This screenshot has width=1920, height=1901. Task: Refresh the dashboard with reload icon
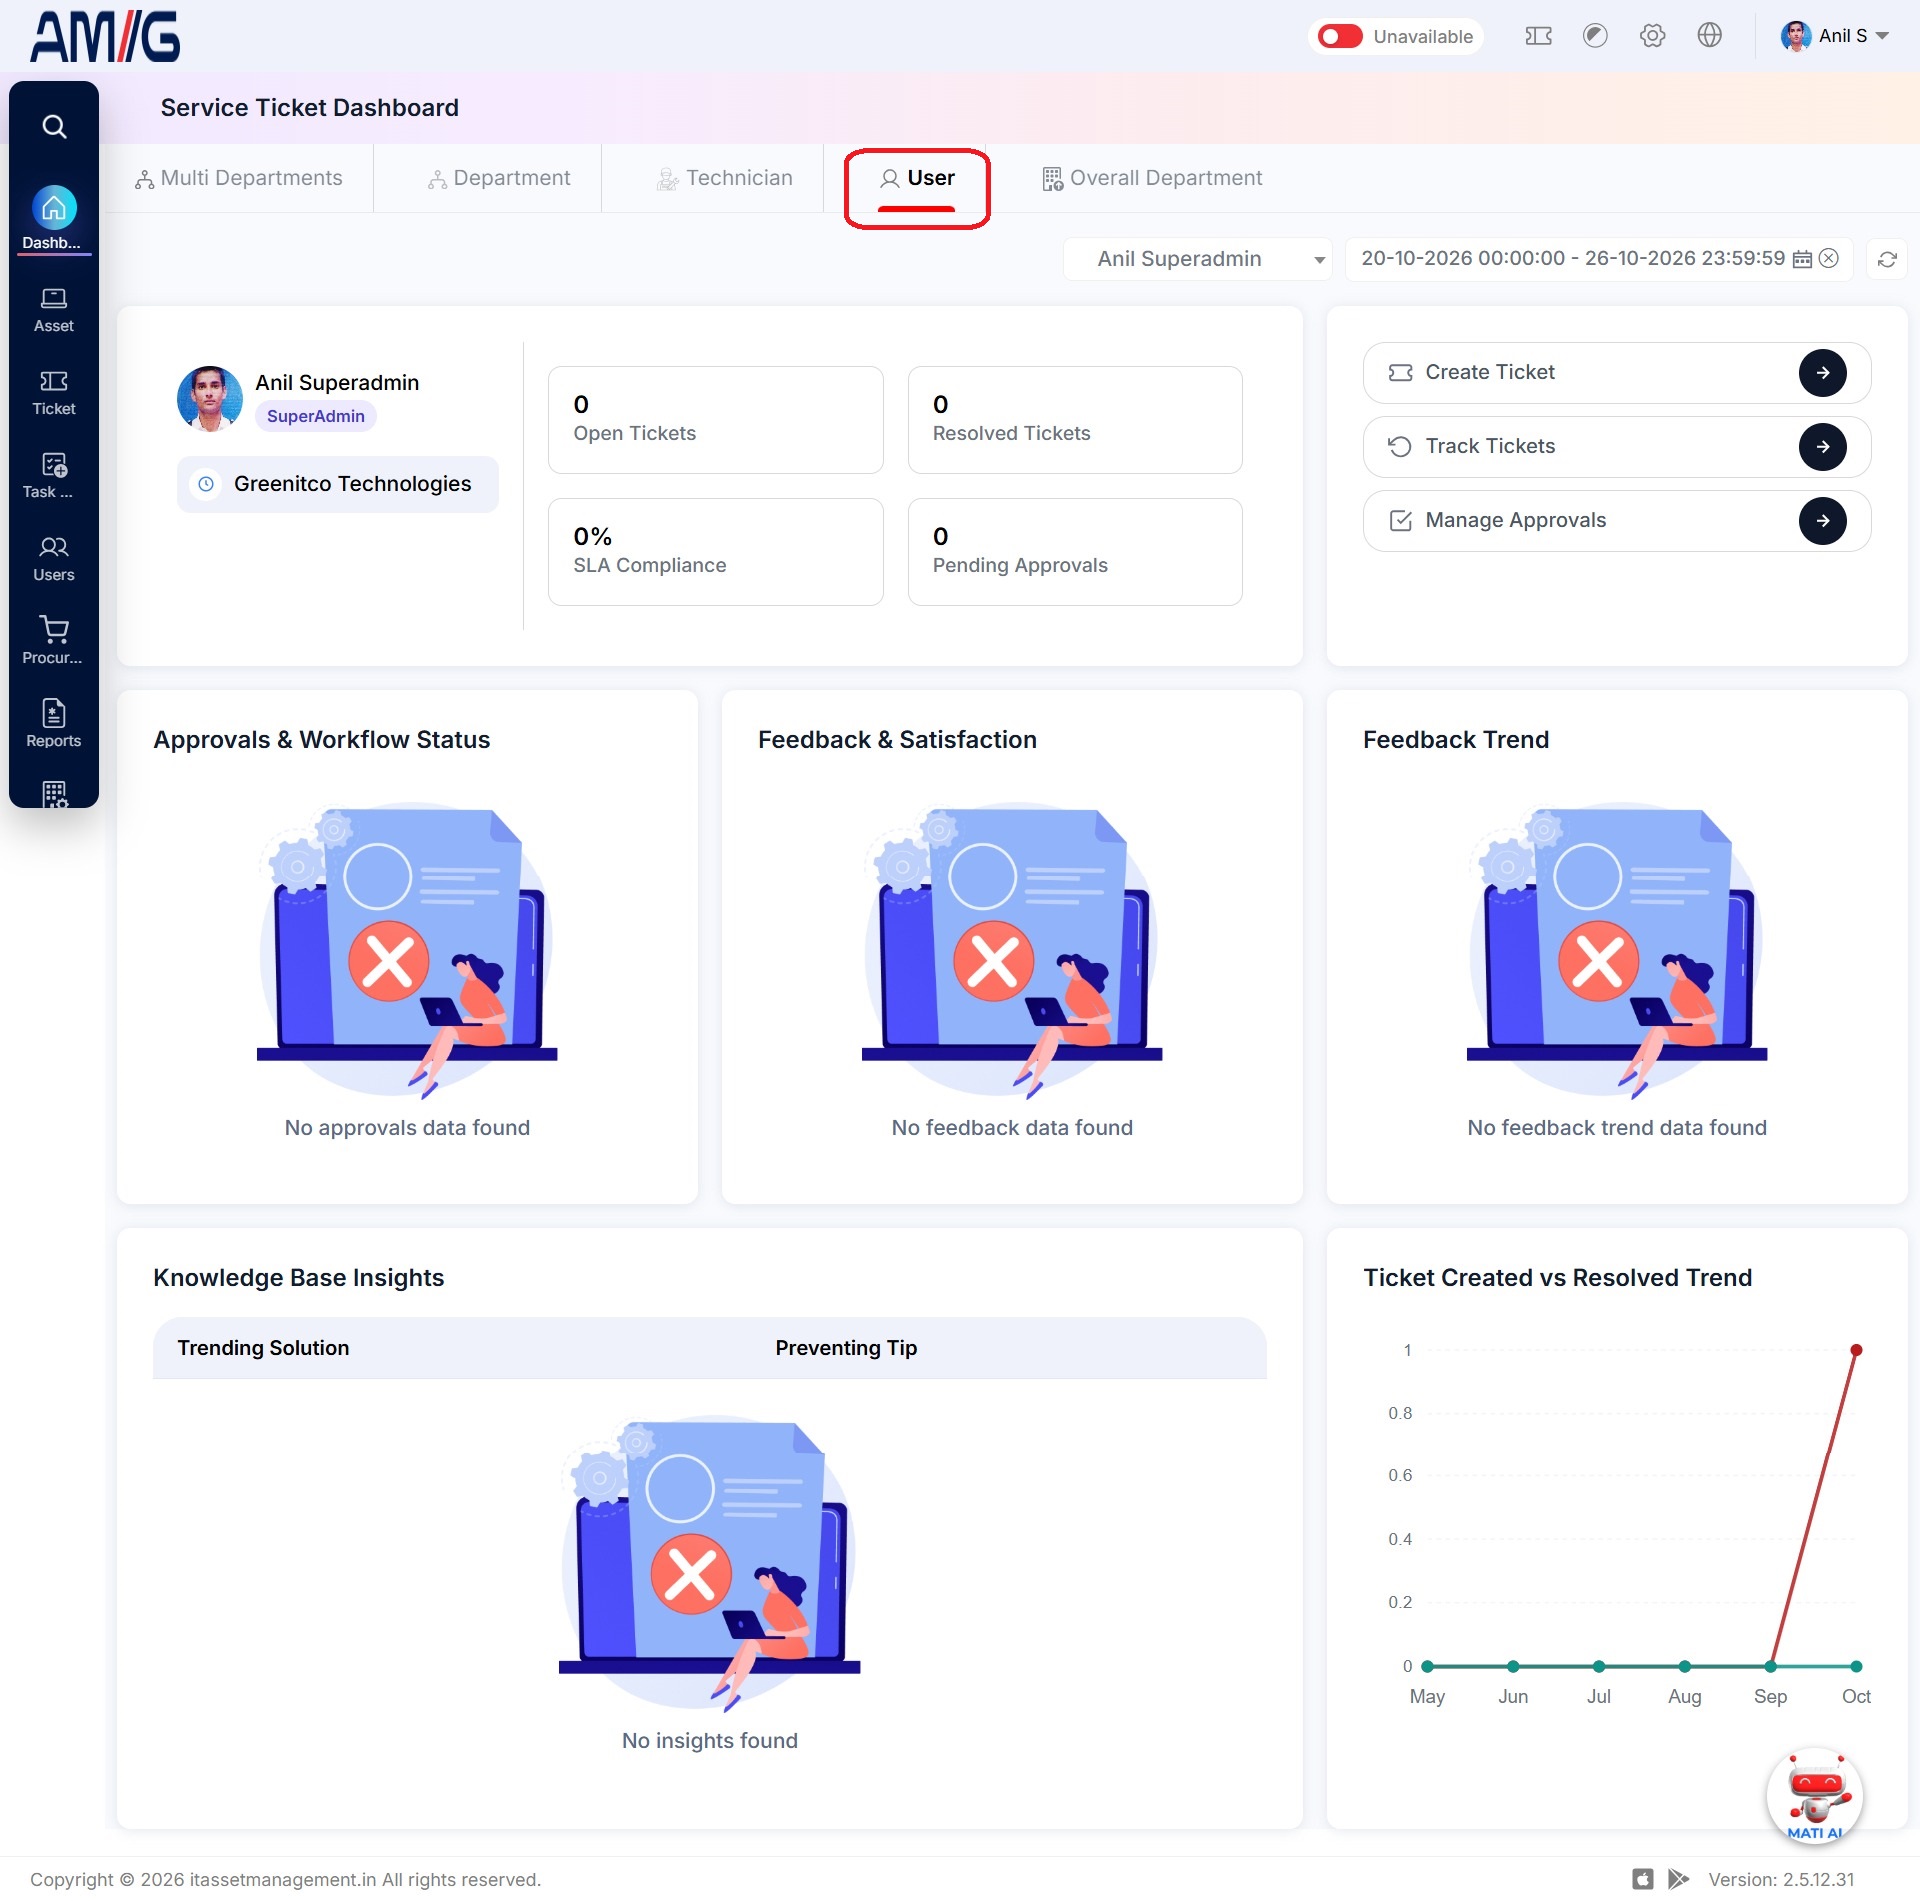[x=1887, y=259]
